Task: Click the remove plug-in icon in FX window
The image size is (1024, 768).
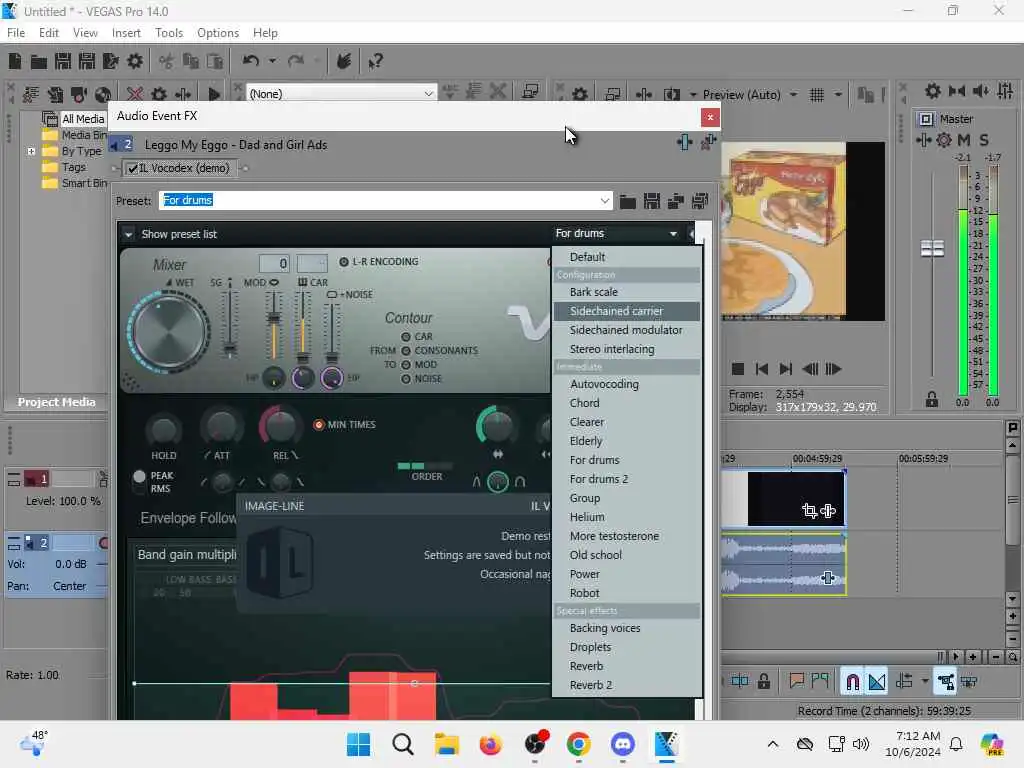Action: pos(708,142)
